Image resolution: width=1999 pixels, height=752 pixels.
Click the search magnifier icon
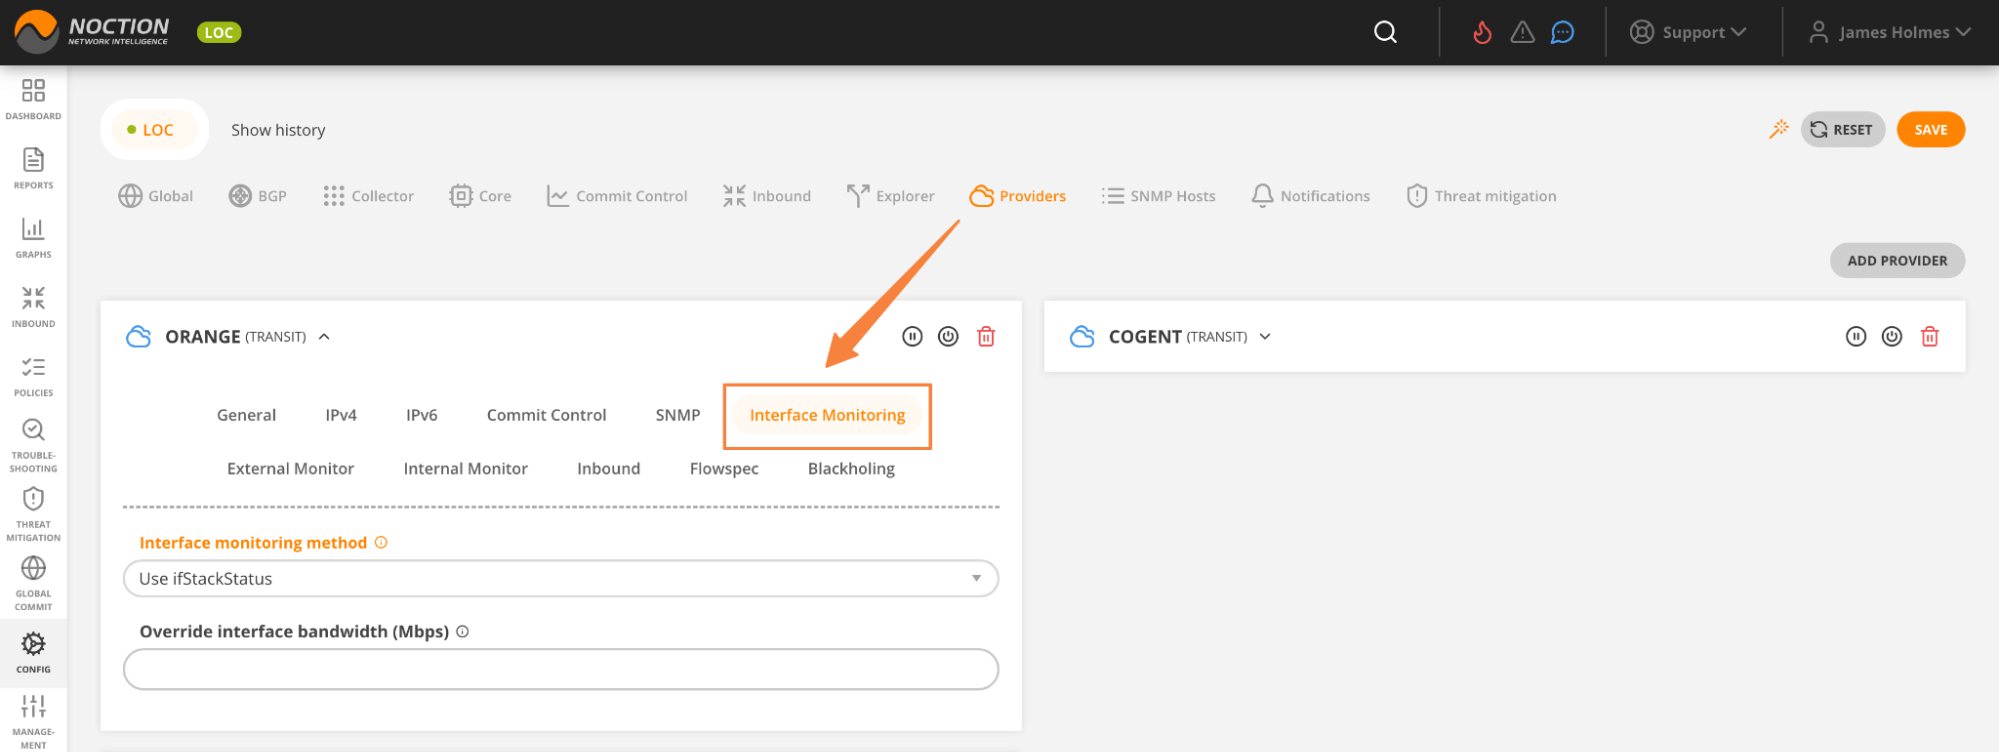pos(1385,32)
